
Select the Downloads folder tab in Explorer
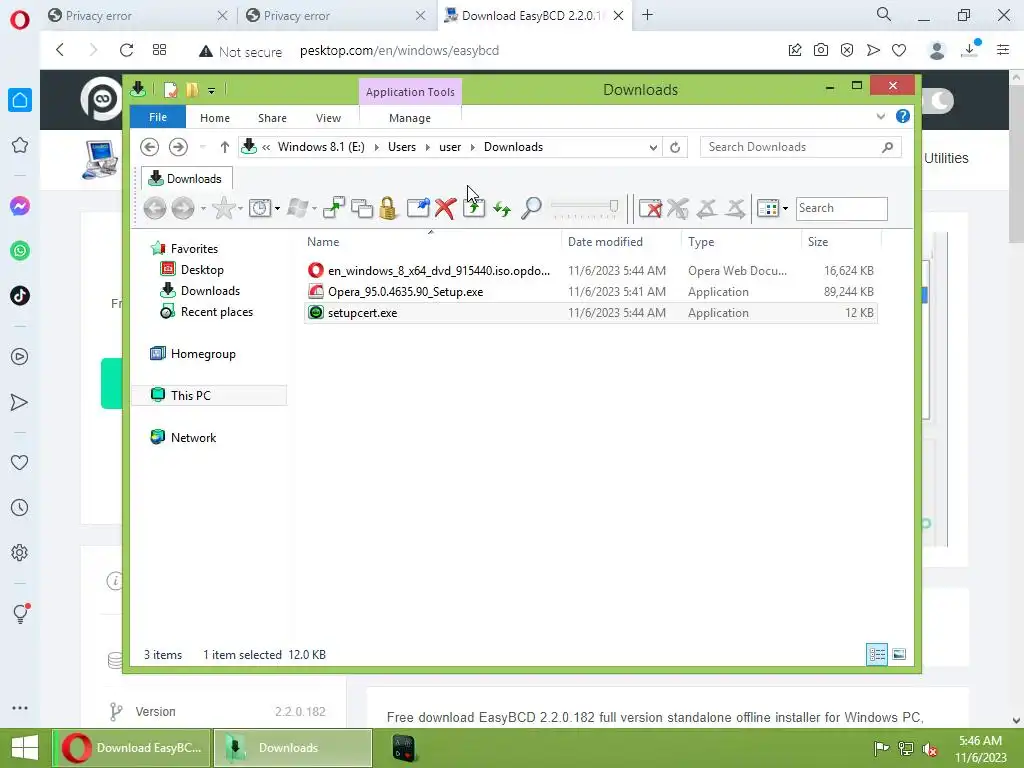tap(187, 178)
